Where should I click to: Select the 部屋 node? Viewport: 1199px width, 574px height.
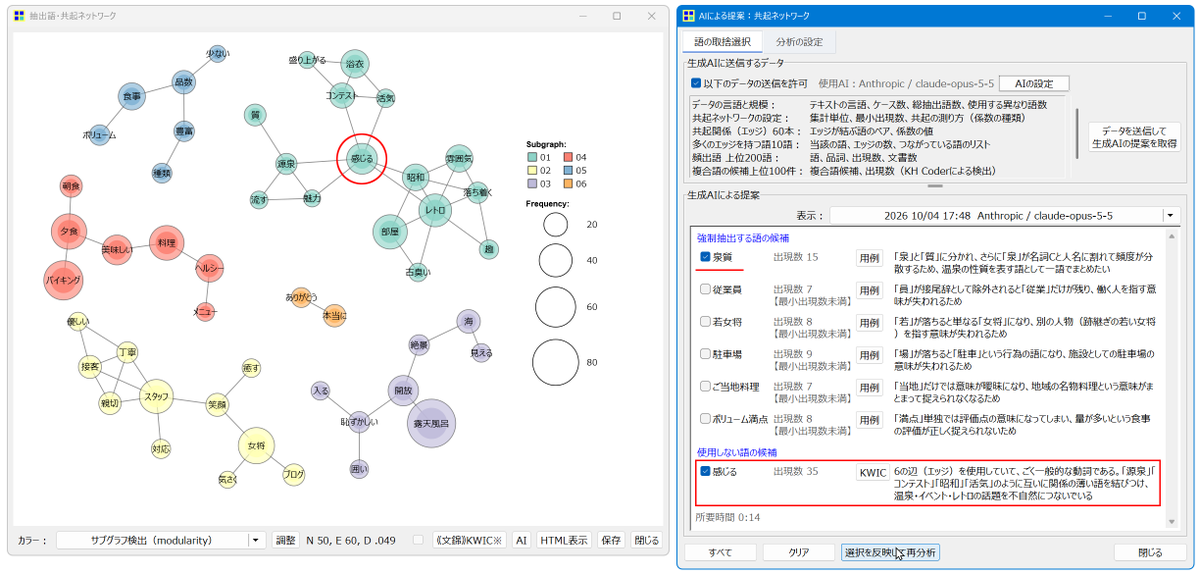pyautogui.click(x=391, y=232)
